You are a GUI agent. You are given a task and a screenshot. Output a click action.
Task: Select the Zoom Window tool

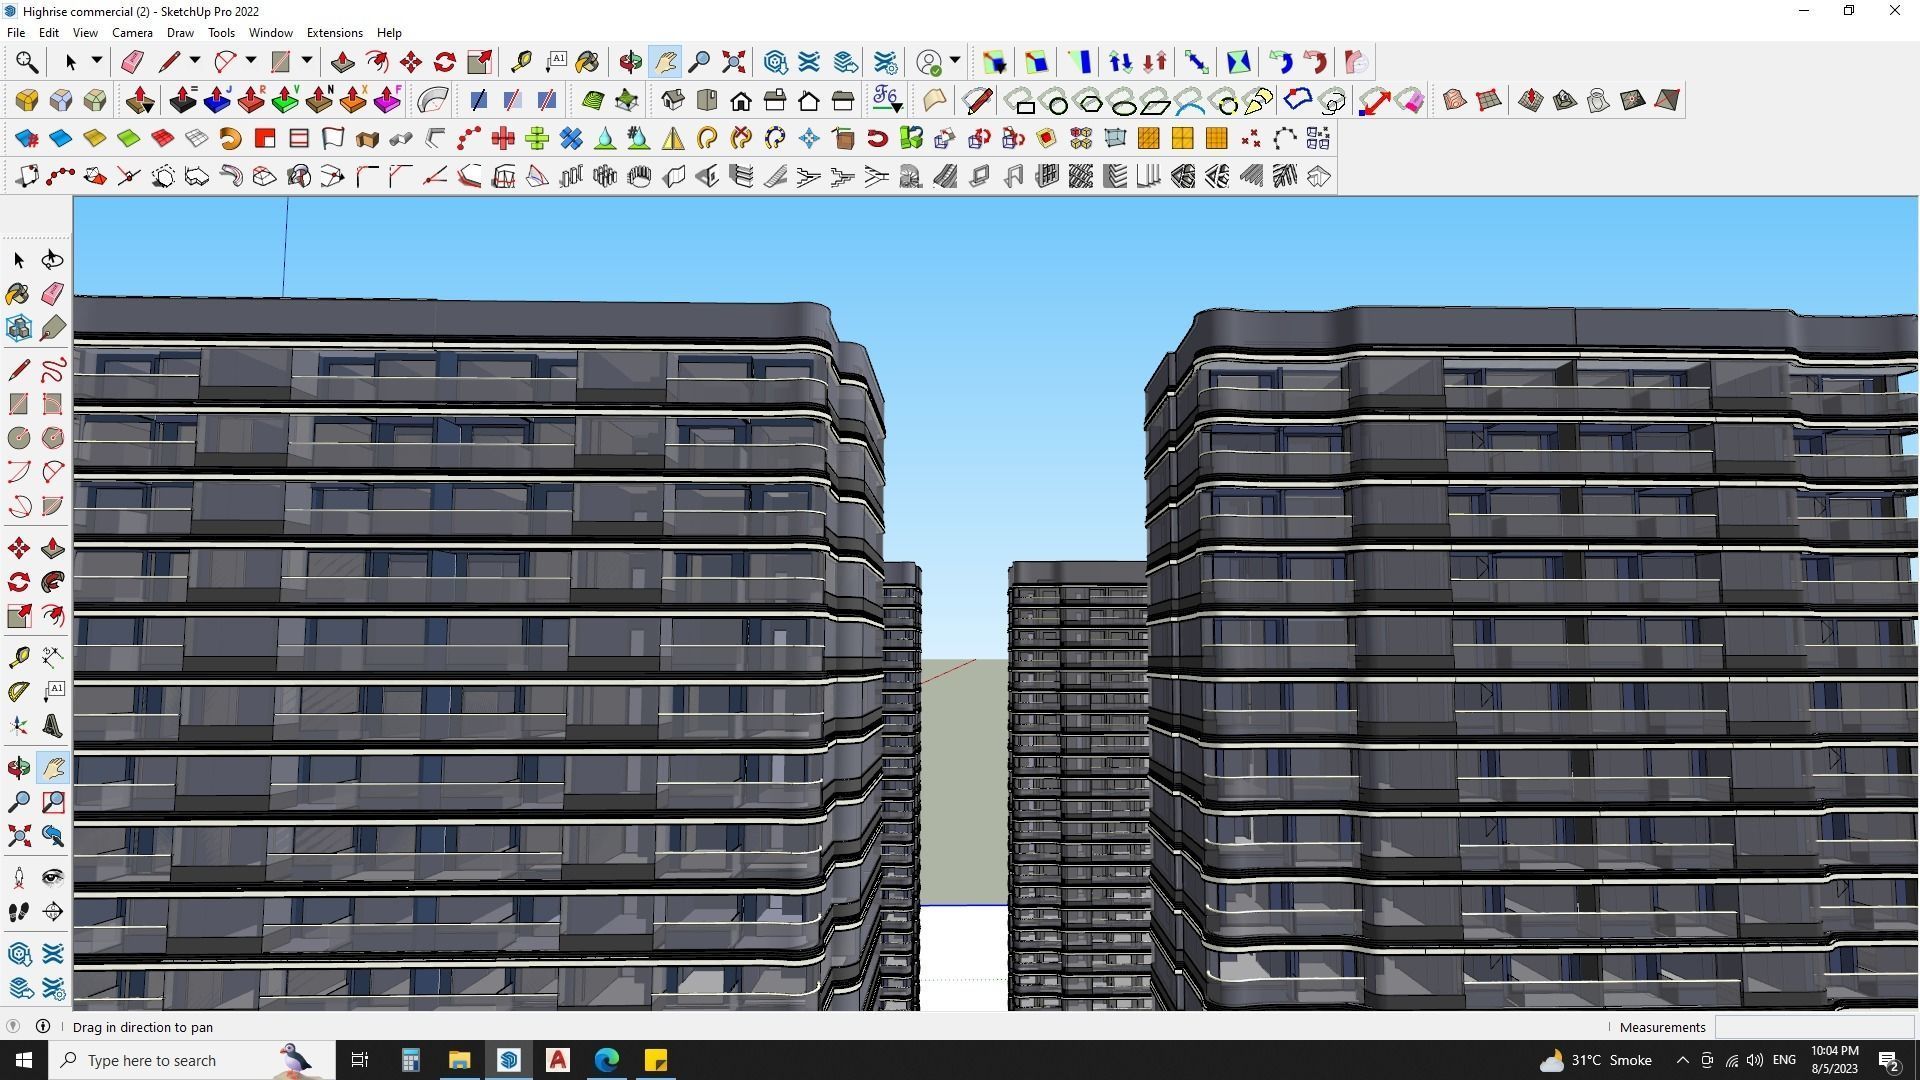coord(53,802)
